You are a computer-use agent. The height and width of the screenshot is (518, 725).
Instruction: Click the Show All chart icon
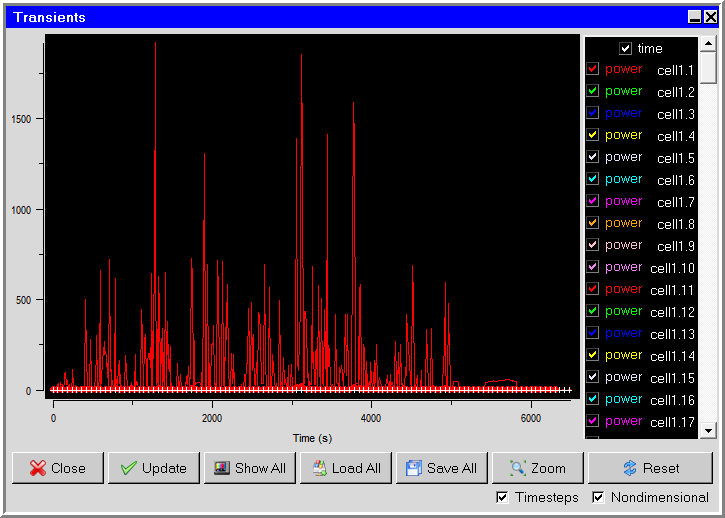[x=222, y=468]
